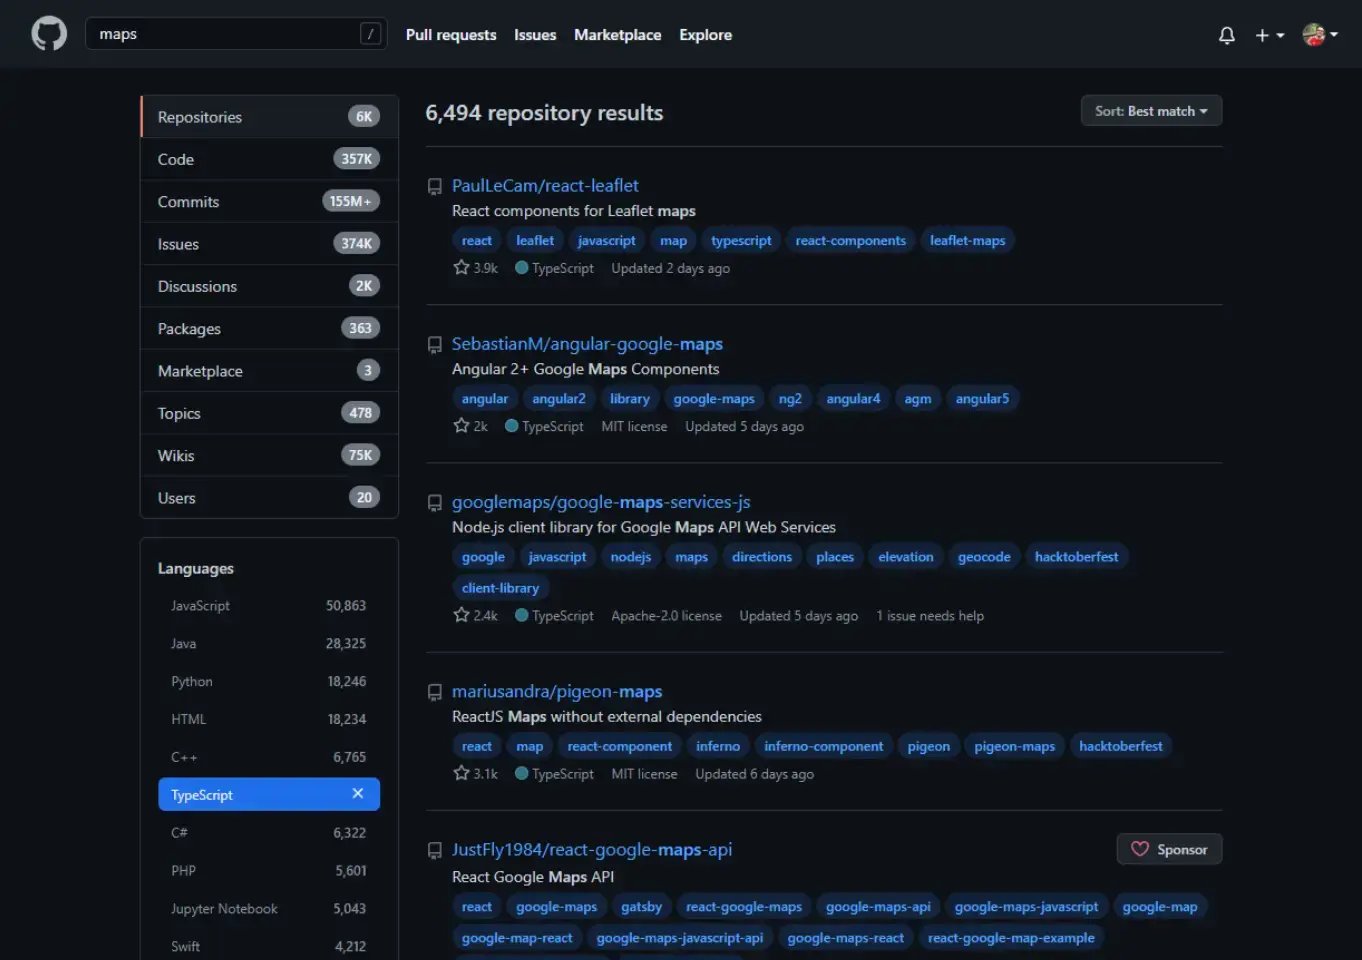Open the Sort: Best match dropdown
Image resolution: width=1362 pixels, height=960 pixels.
(1151, 111)
